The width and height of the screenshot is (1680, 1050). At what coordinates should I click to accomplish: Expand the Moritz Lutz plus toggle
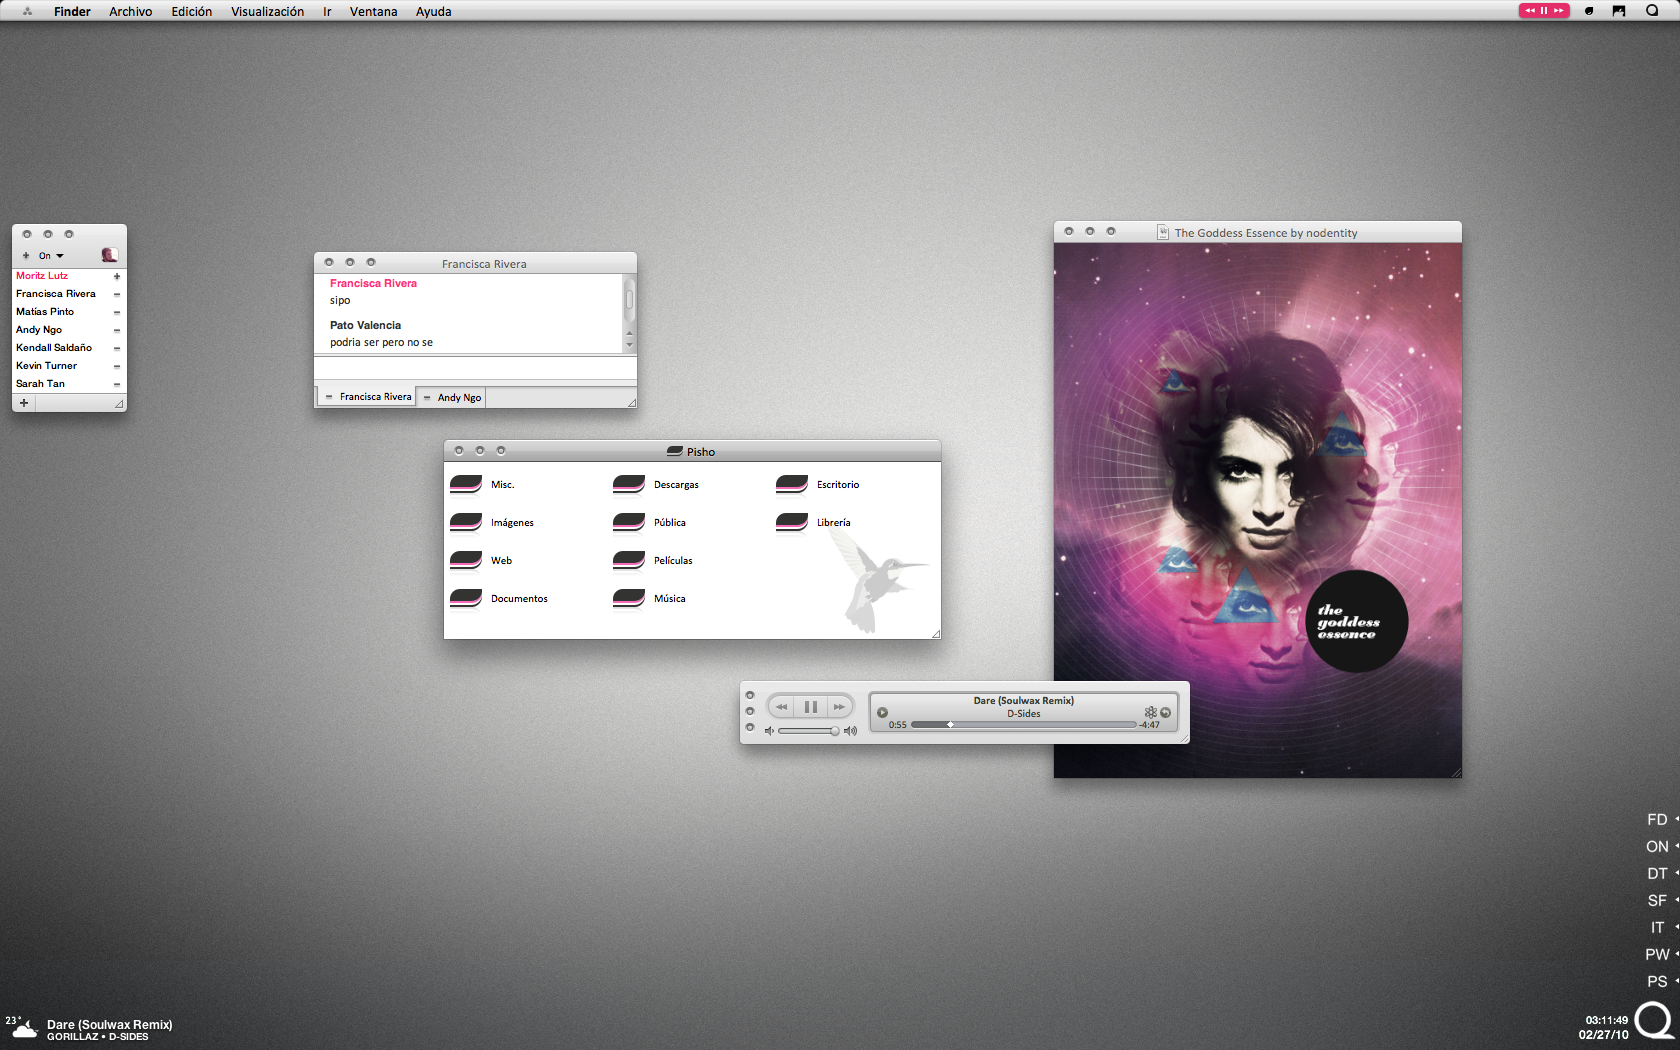click(116, 276)
